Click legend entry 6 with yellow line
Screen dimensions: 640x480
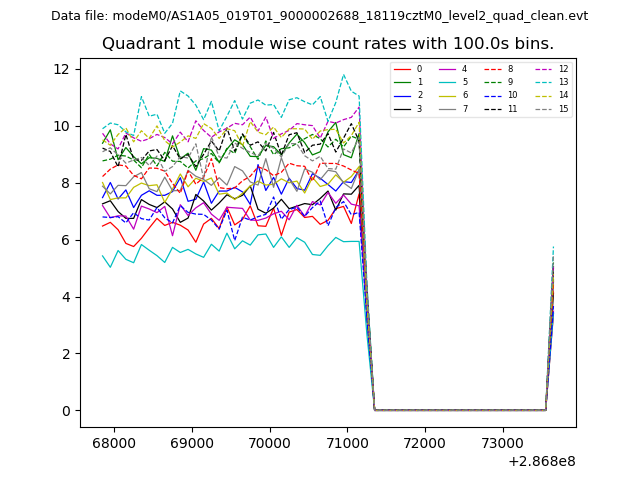click(455, 95)
